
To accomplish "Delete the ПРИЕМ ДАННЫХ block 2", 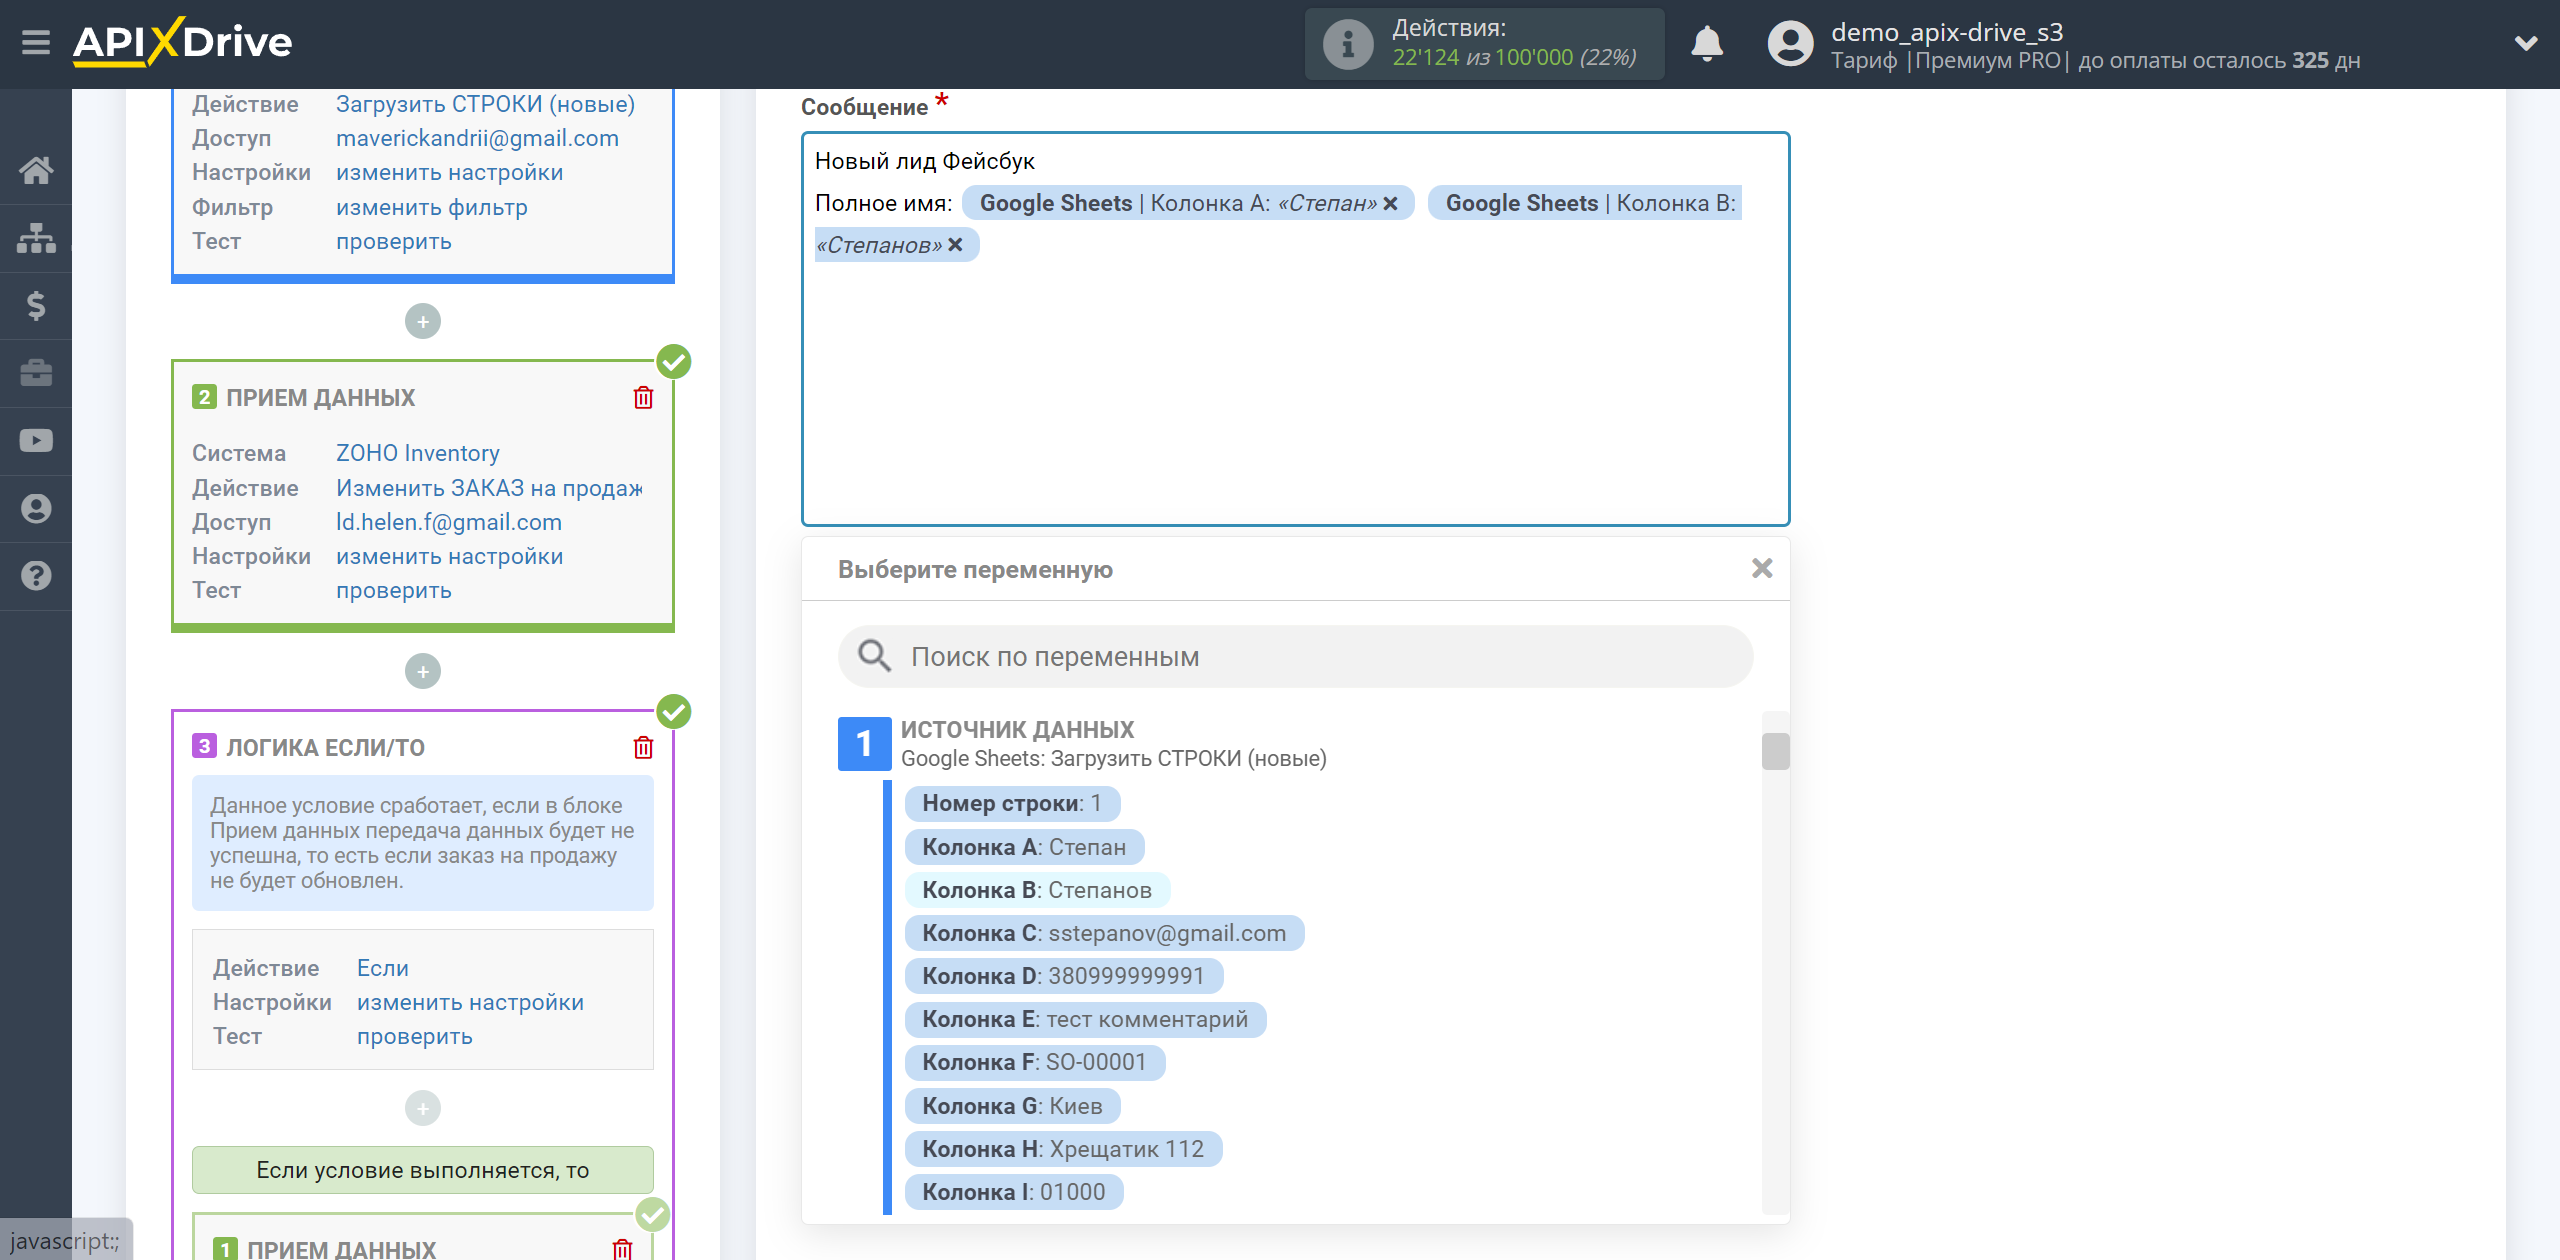I will click(643, 398).
